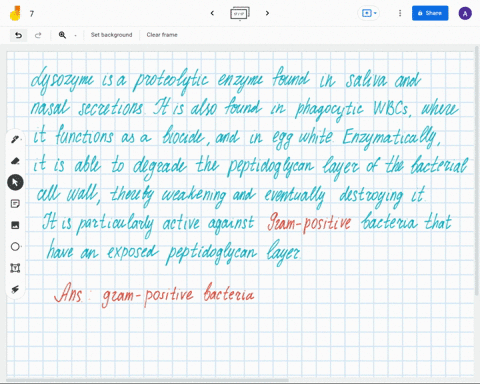Click the red 'Ans' handwriting
480x384 pixels.
(68, 293)
